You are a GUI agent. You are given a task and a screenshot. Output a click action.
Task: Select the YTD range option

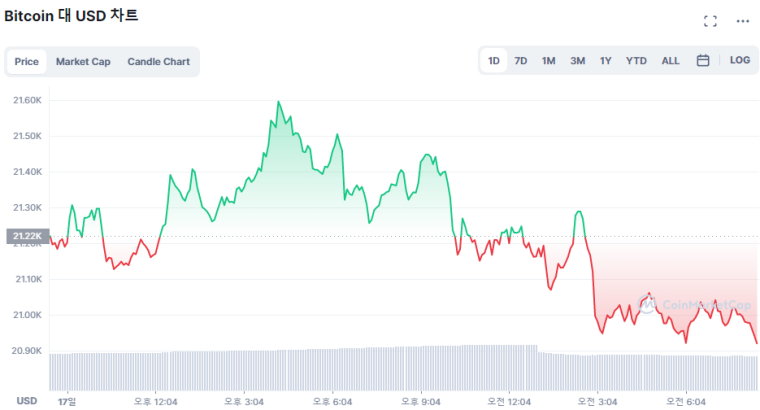click(636, 61)
